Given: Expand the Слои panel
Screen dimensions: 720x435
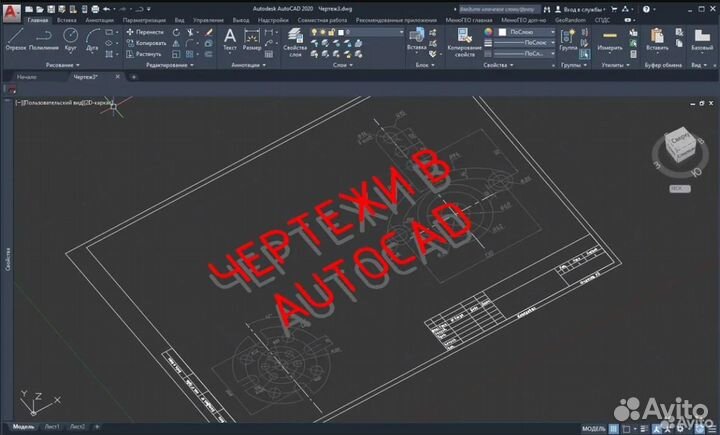Looking at the screenshot, I should pyautogui.click(x=343, y=65).
